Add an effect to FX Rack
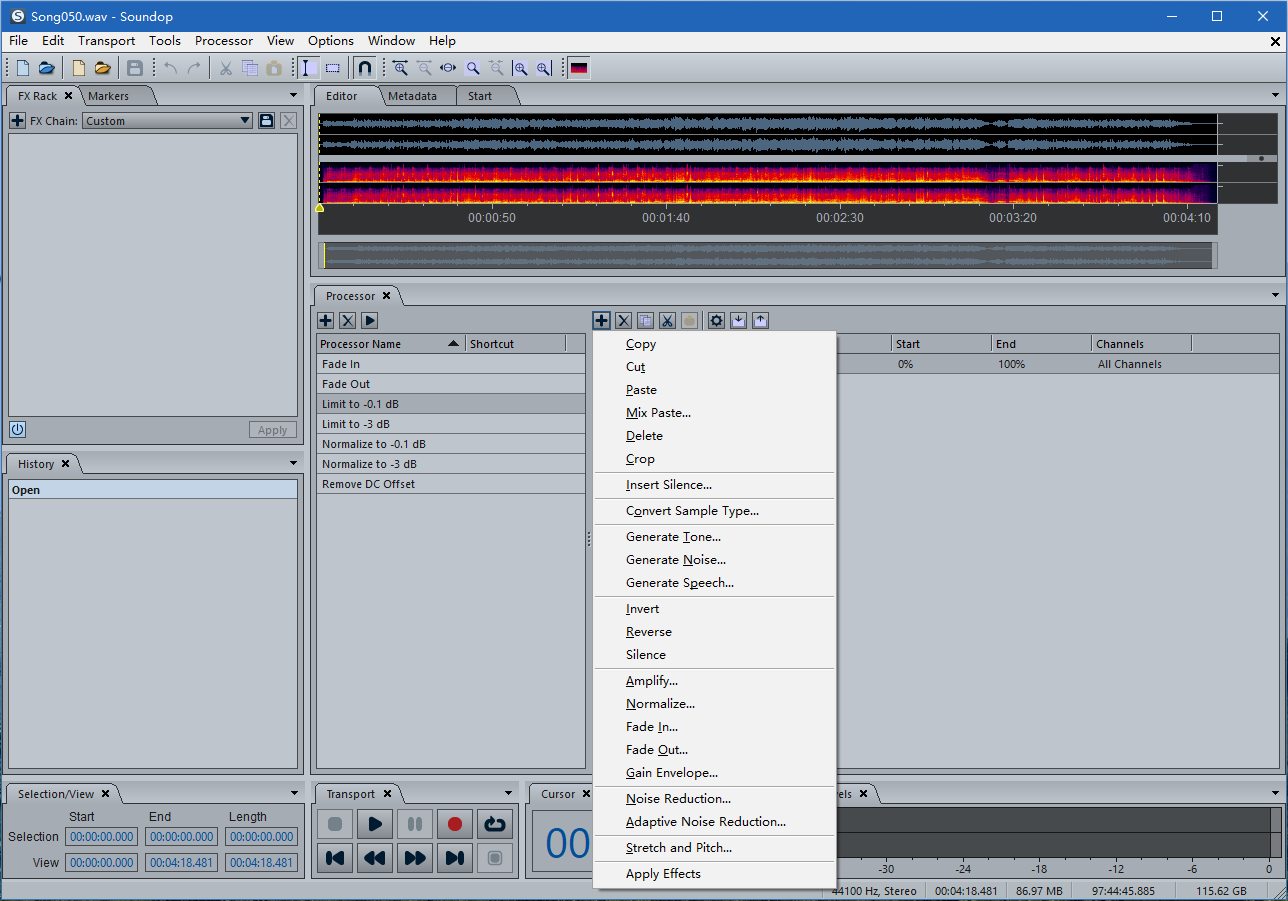Image resolution: width=1288 pixels, height=901 pixels. coord(17,121)
